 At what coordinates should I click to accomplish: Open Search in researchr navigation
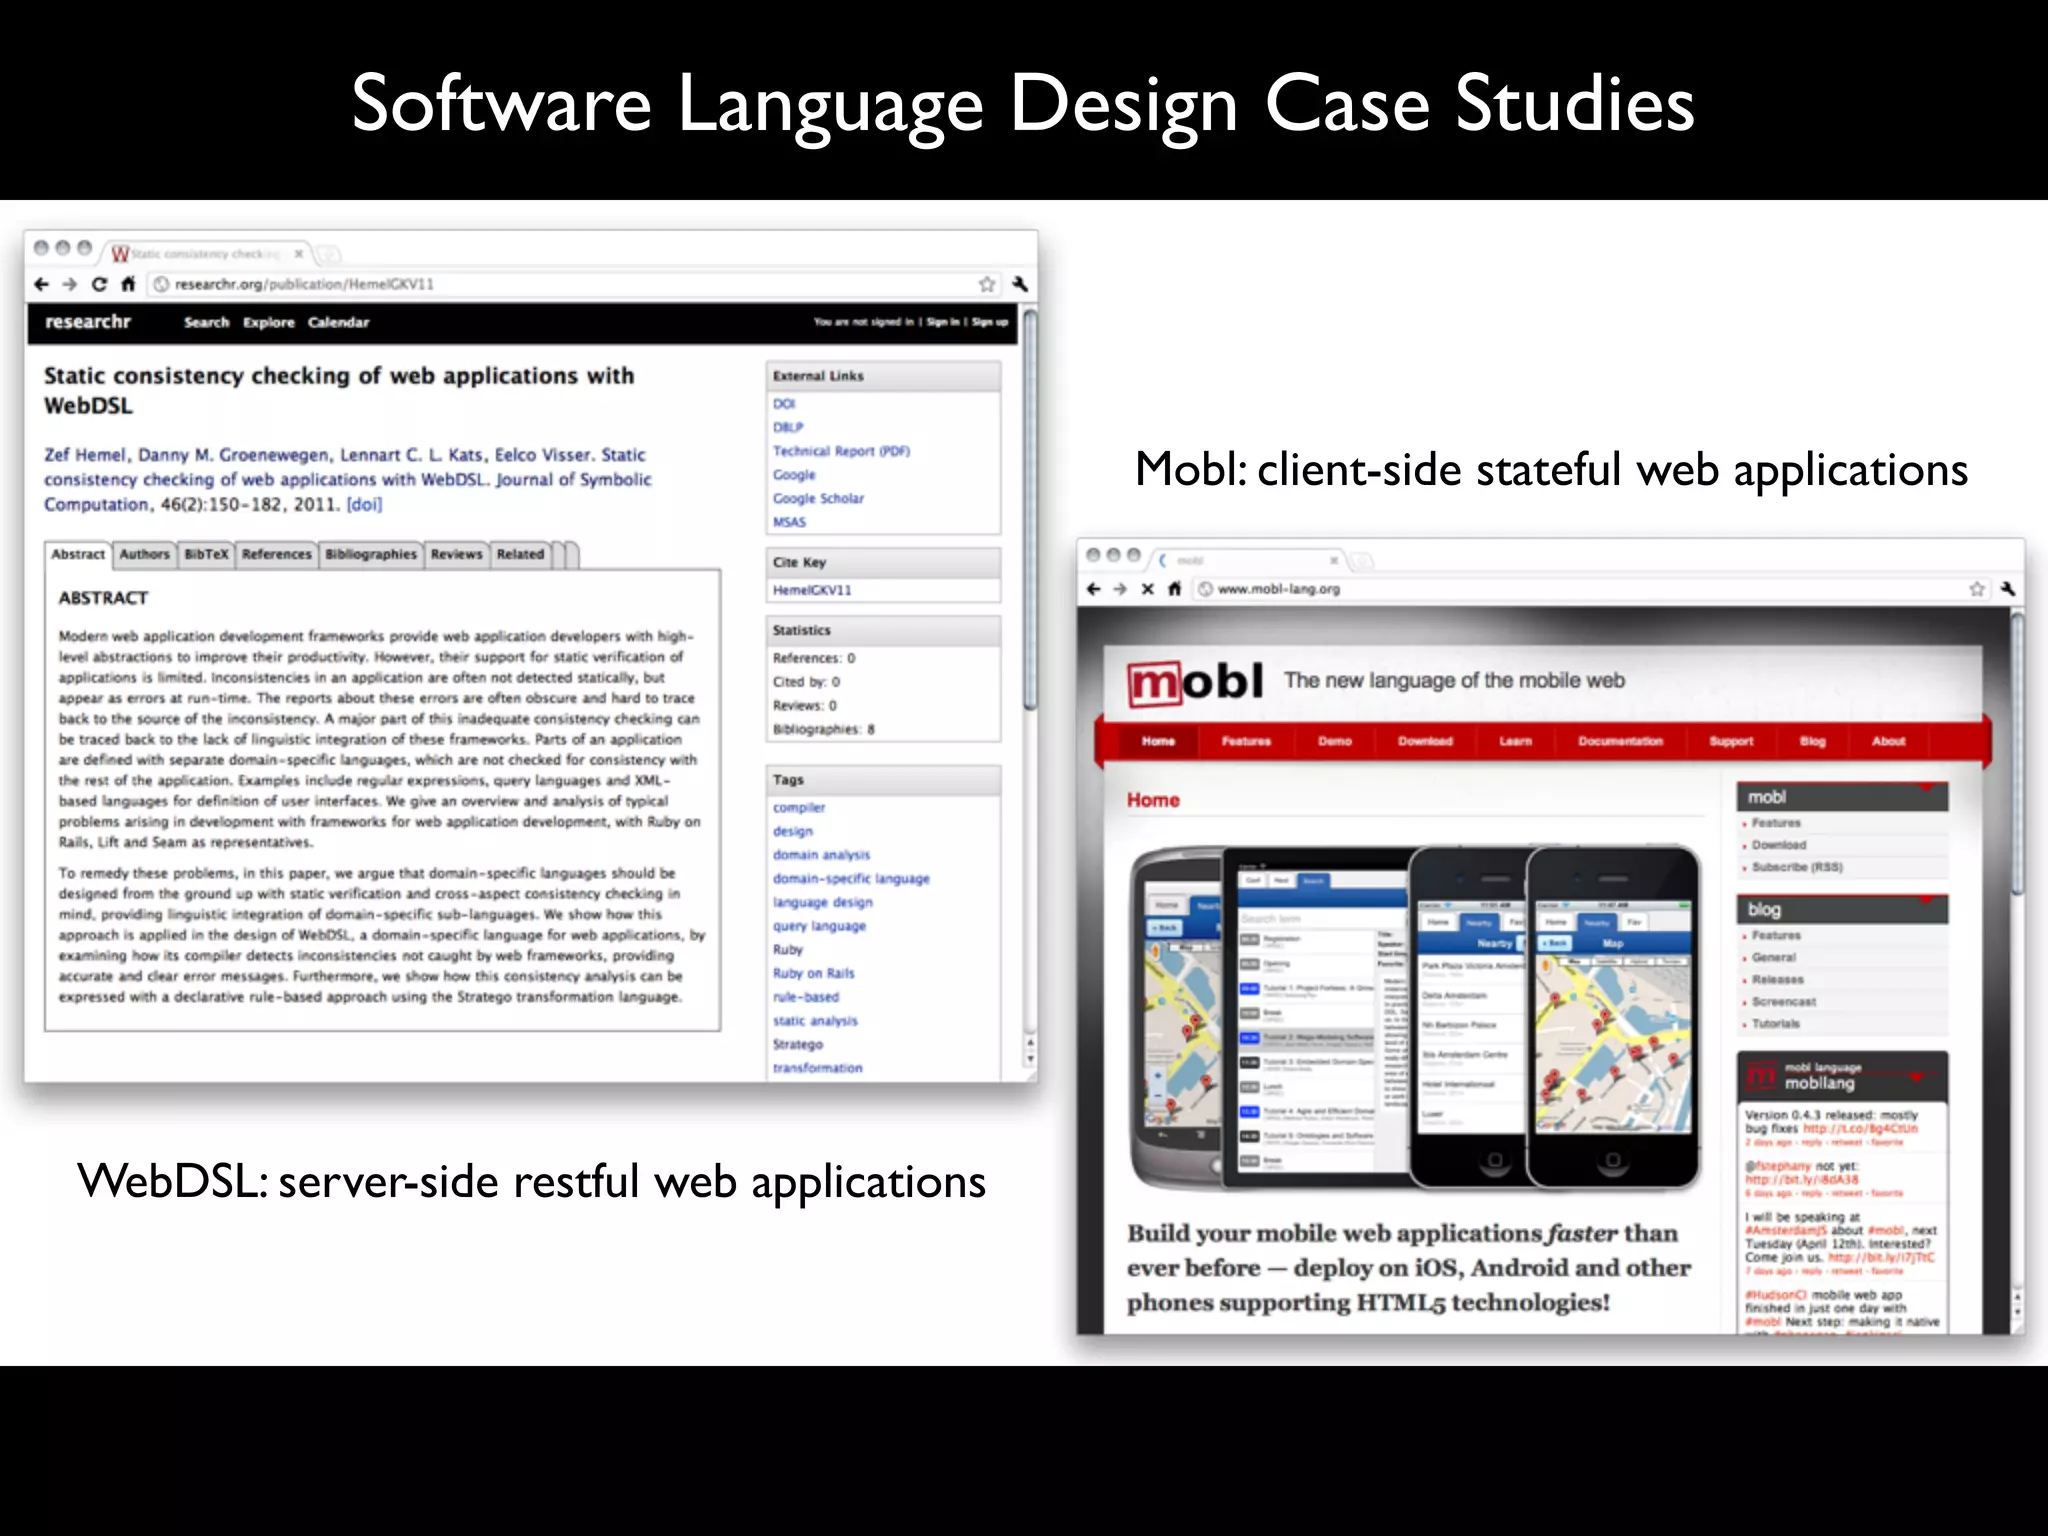(206, 322)
